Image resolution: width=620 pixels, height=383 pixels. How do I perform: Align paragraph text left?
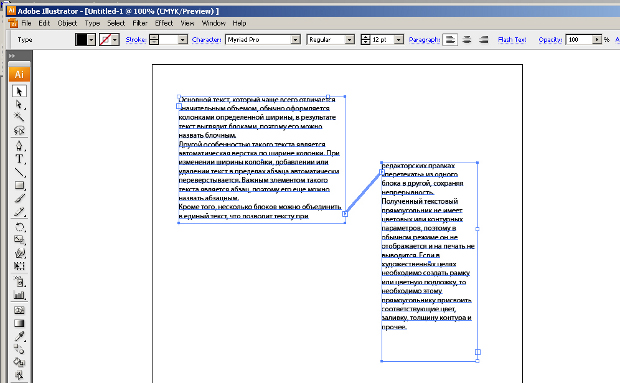pyautogui.click(x=450, y=40)
